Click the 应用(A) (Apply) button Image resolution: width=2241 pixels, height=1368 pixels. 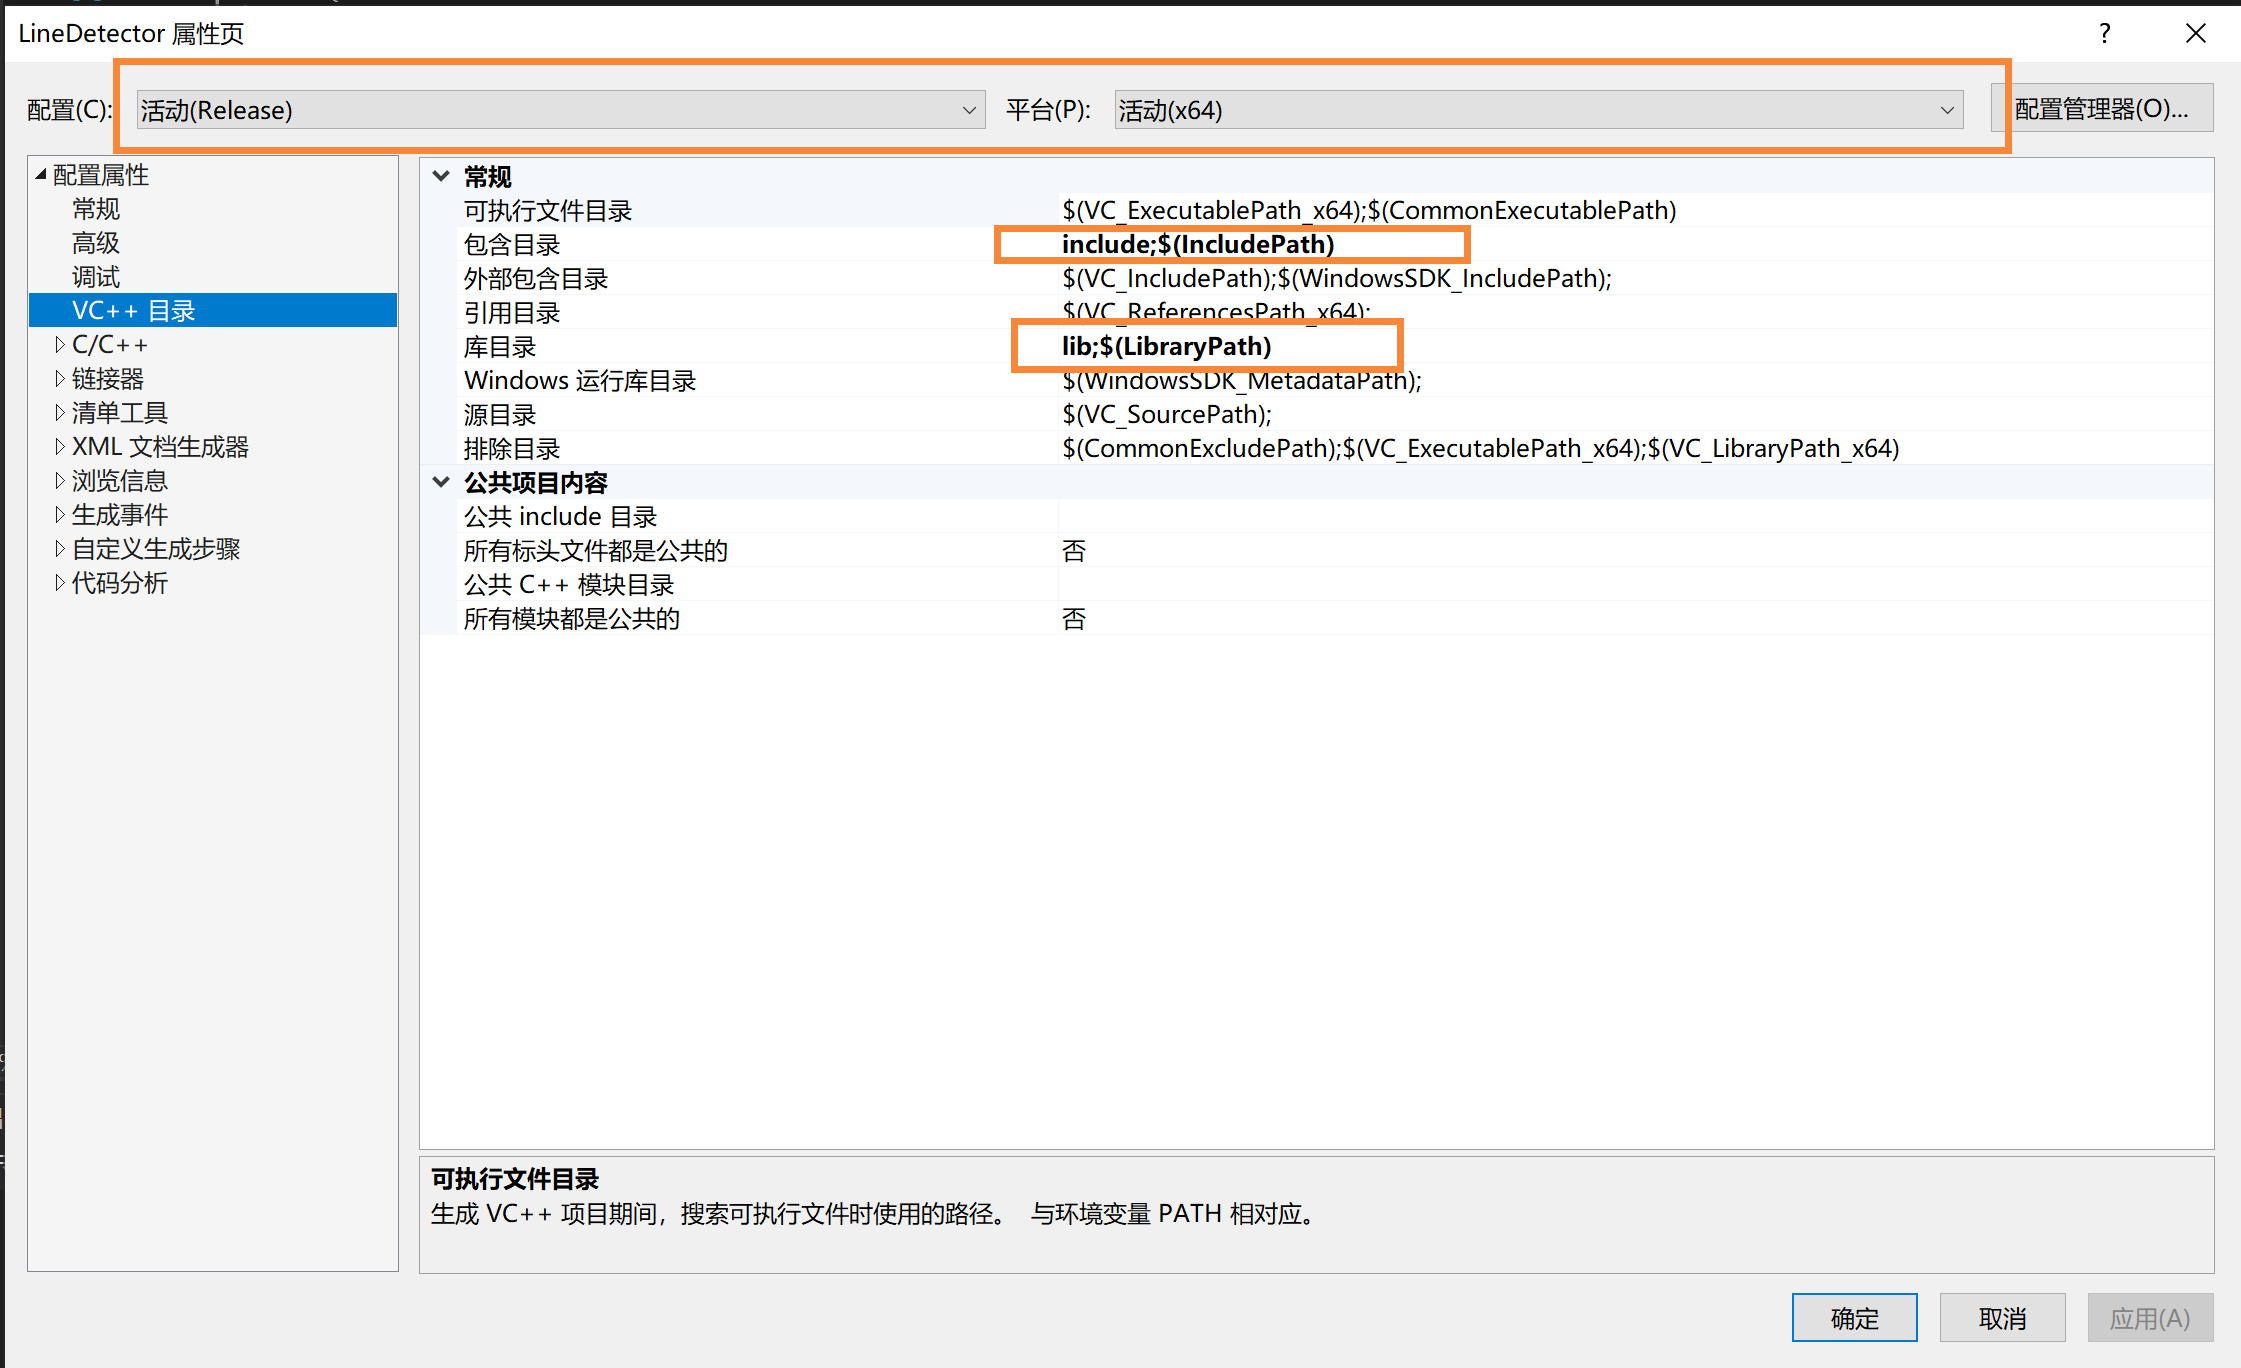point(2150,1318)
